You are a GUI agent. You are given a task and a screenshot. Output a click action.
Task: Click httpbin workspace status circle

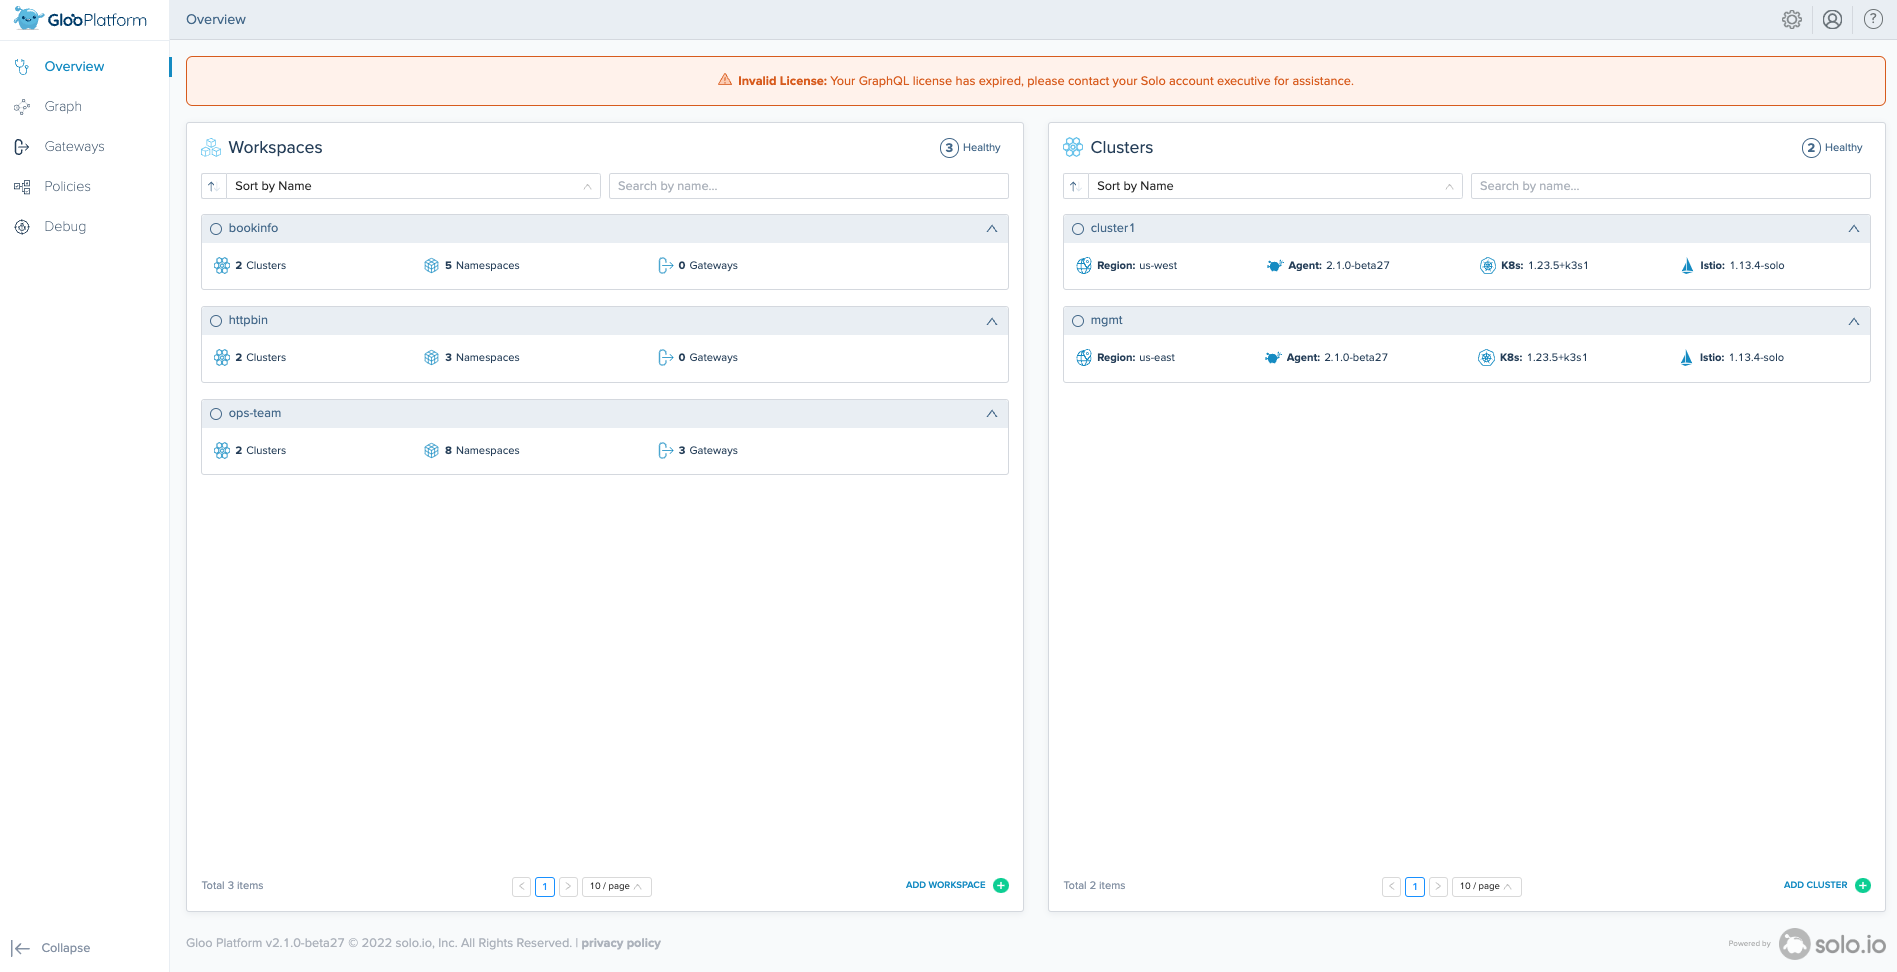216,321
